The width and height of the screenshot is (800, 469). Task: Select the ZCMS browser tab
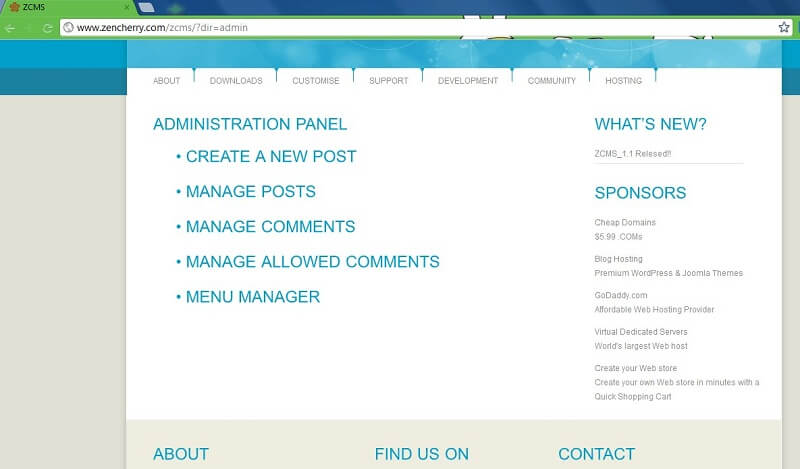66,7
